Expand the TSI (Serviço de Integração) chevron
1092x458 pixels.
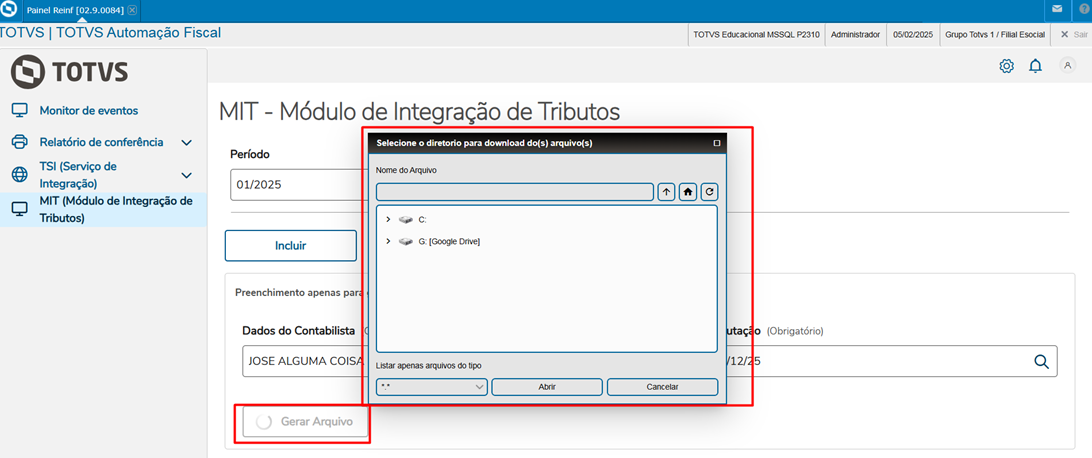point(187,175)
